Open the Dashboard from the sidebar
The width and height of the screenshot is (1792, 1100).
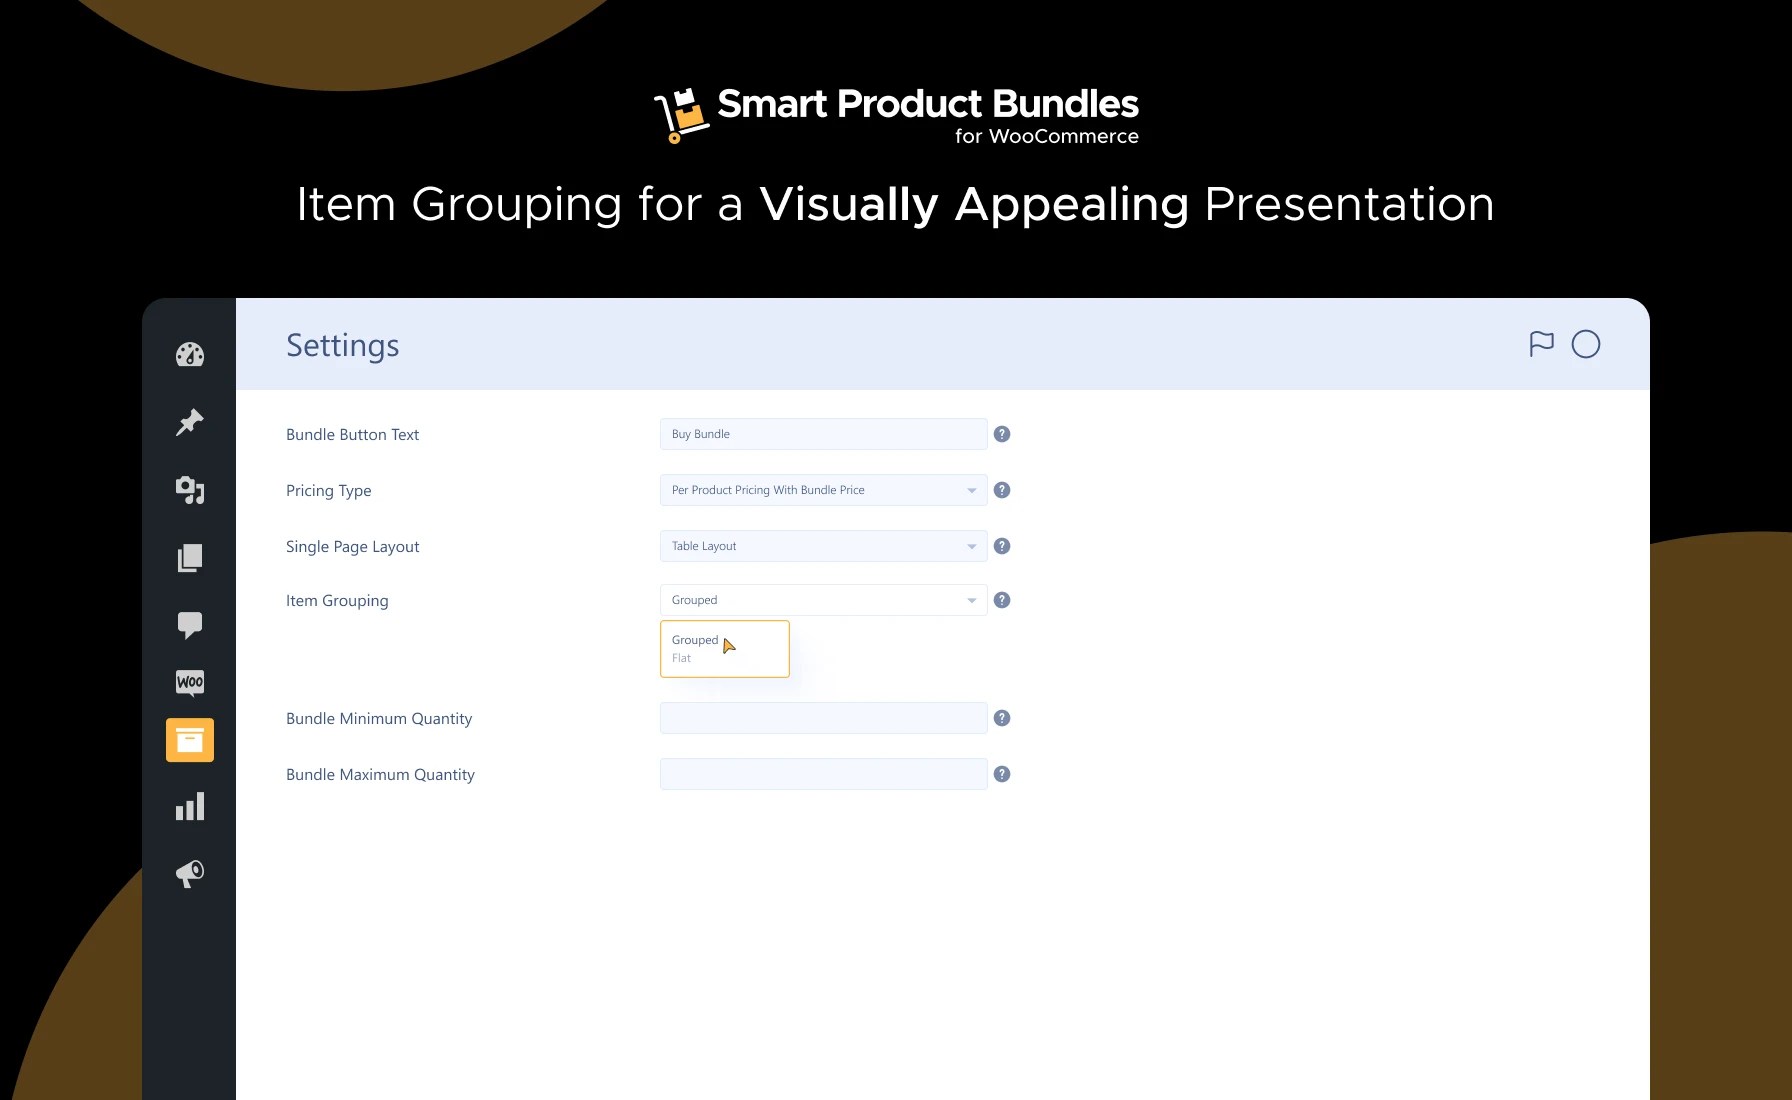pos(189,354)
